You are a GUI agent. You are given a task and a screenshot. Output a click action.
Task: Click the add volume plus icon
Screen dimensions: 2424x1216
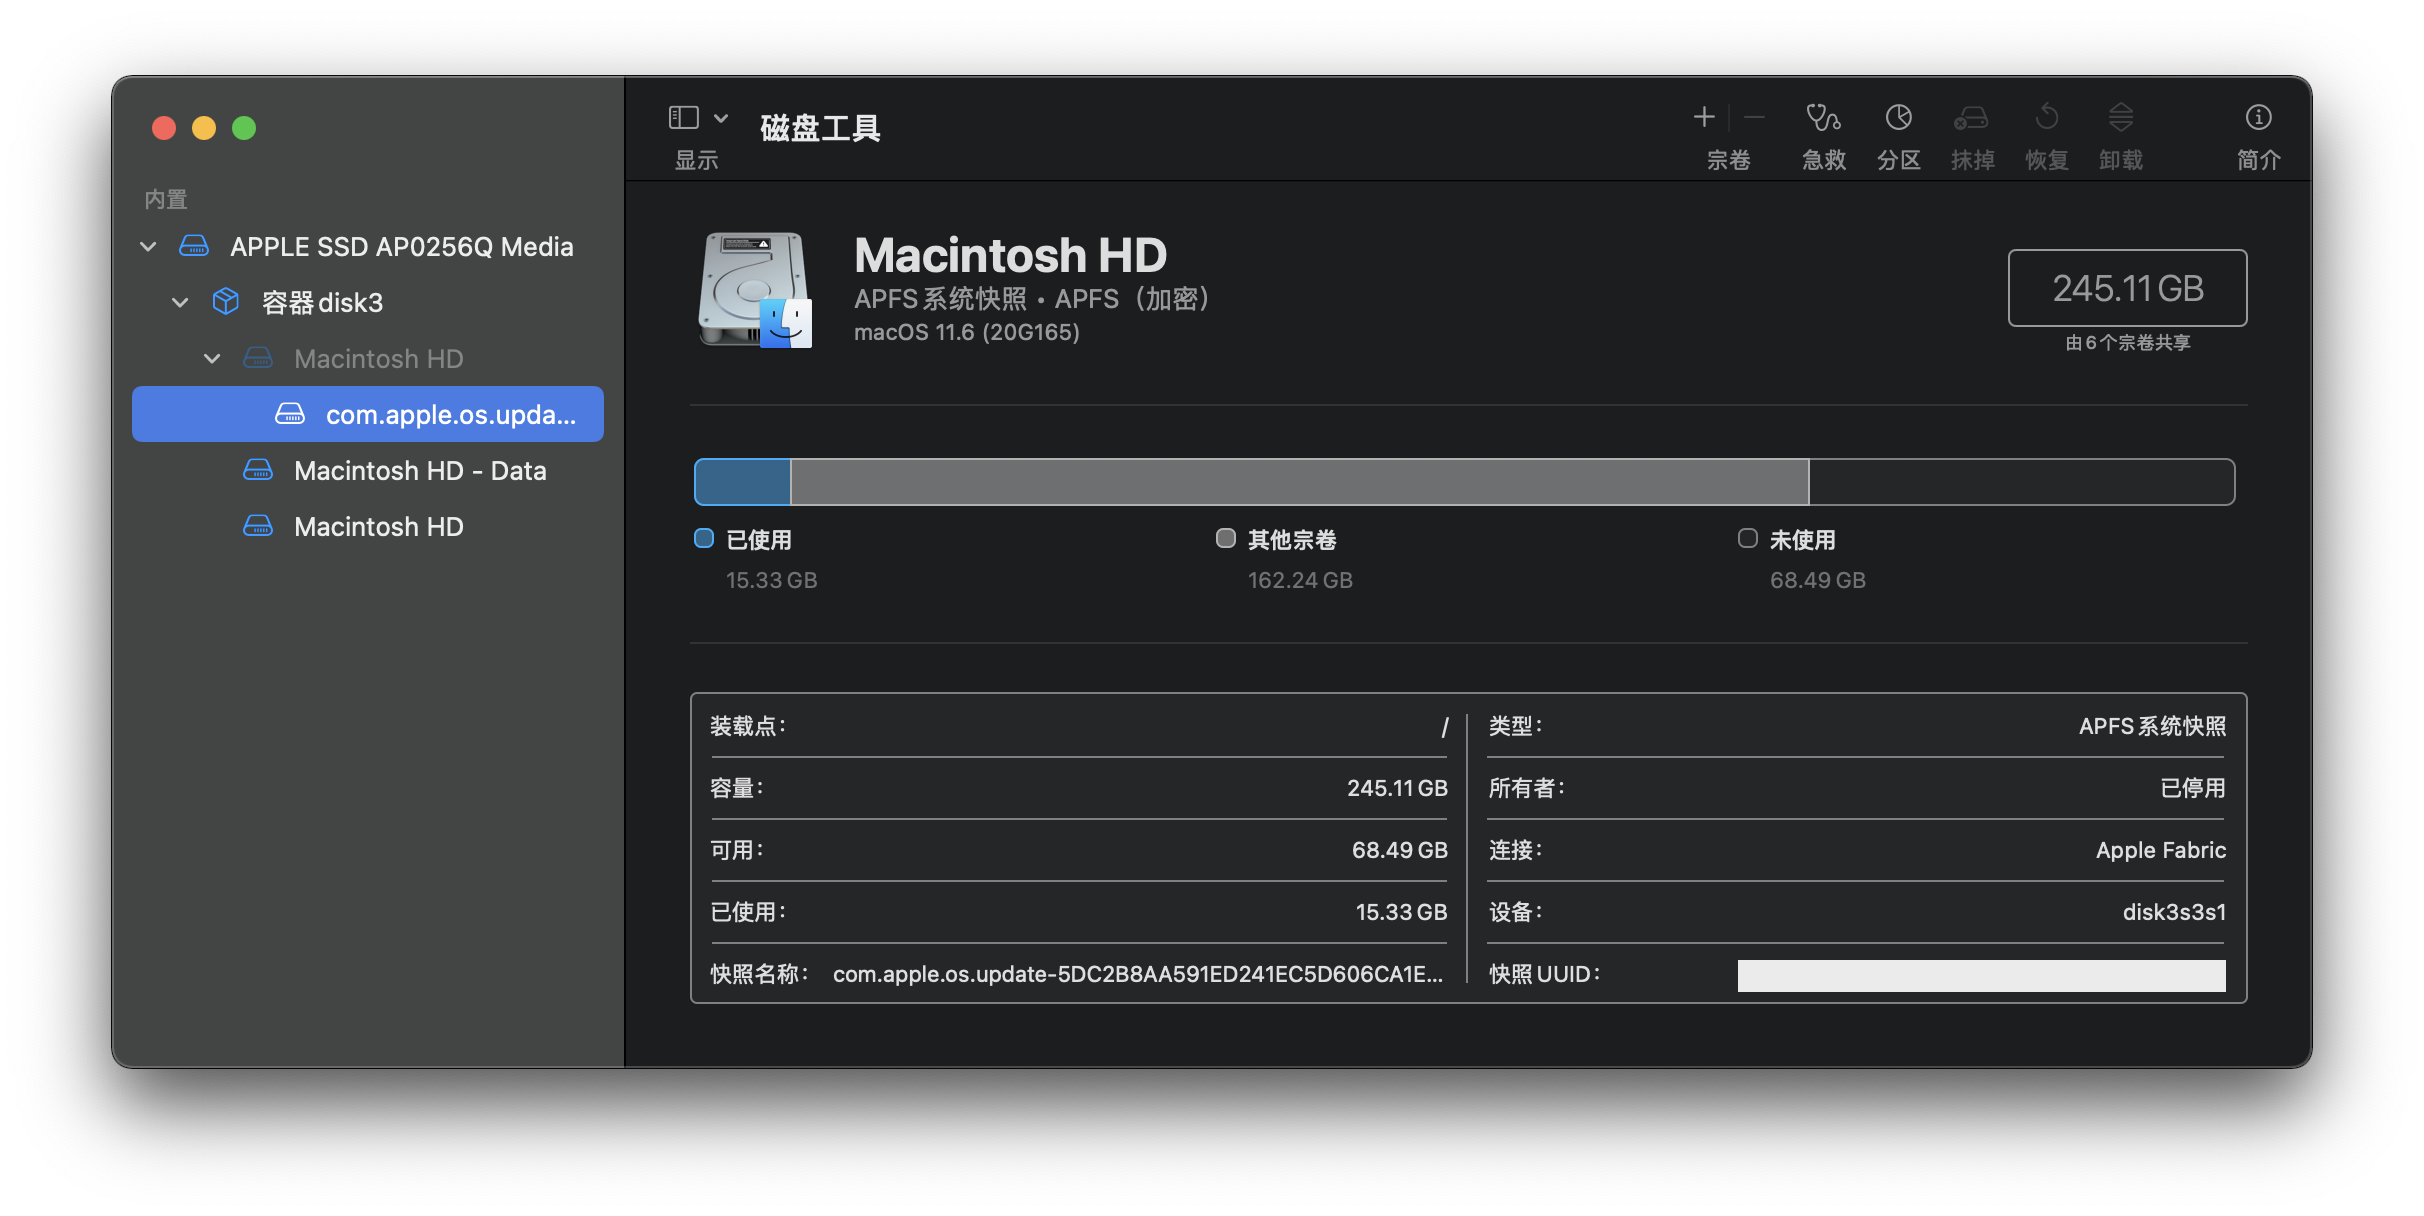tap(1704, 117)
